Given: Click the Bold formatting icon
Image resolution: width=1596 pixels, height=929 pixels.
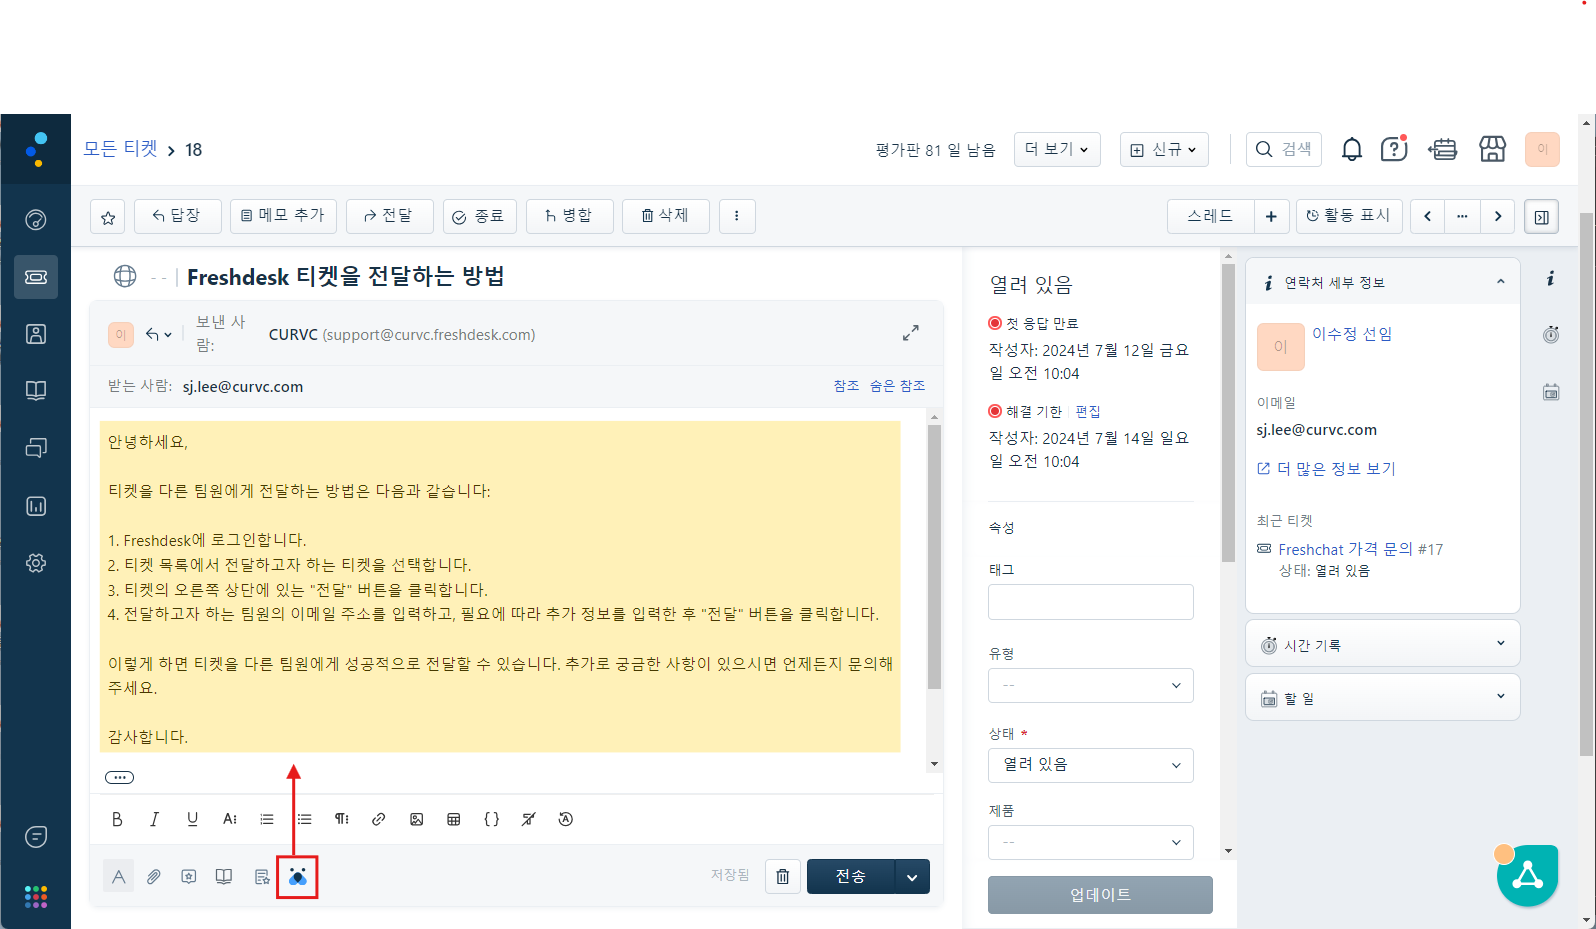Looking at the screenshot, I should (117, 819).
